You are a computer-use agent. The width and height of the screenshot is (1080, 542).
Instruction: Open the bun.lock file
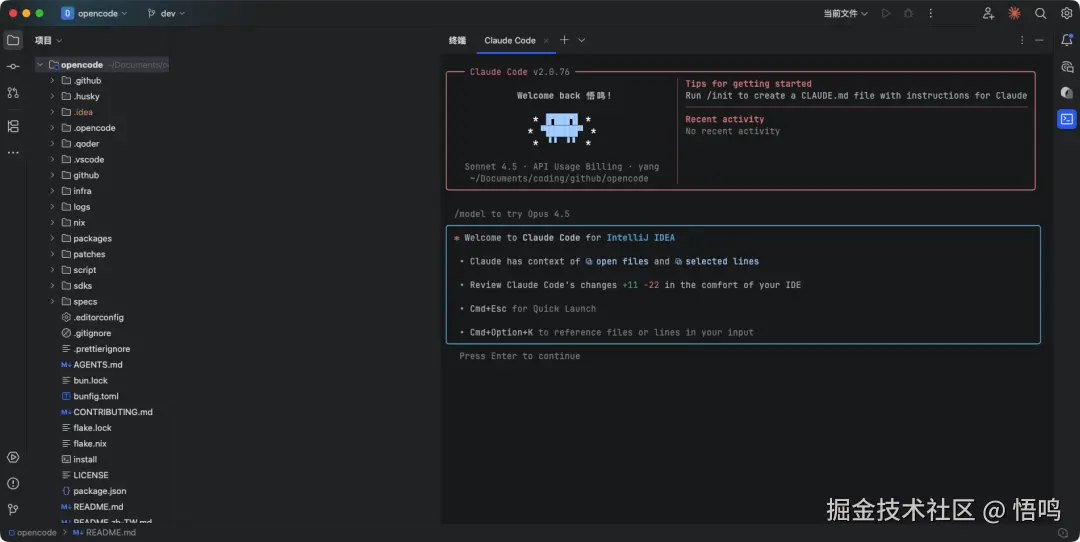pos(90,381)
